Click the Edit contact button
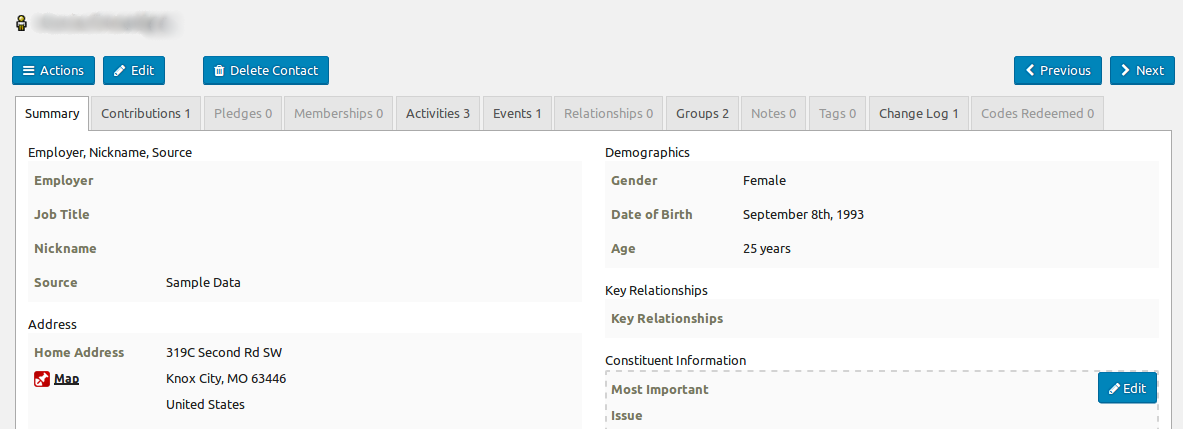1183x429 pixels. point(134,70)
